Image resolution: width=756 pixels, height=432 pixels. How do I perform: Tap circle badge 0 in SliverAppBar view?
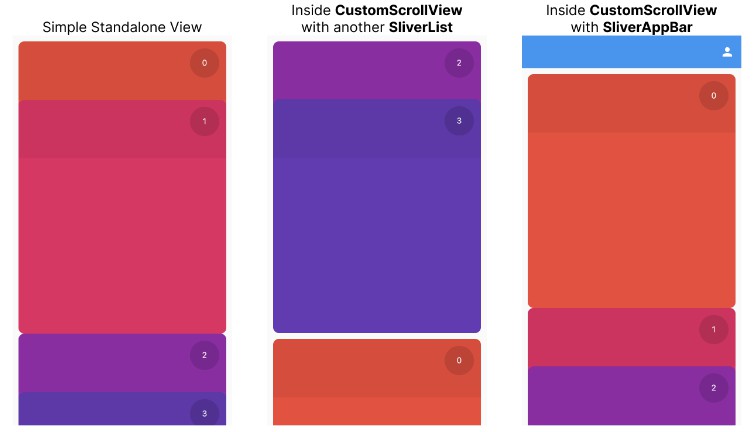(714, 95)
